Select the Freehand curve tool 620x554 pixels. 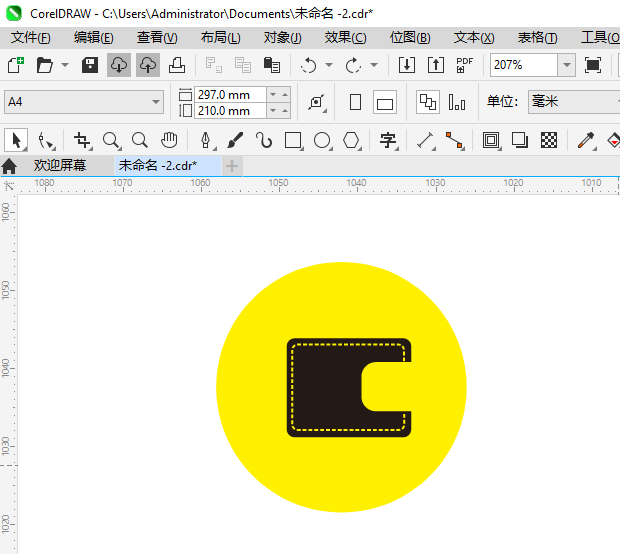click(x=264, y=140)
